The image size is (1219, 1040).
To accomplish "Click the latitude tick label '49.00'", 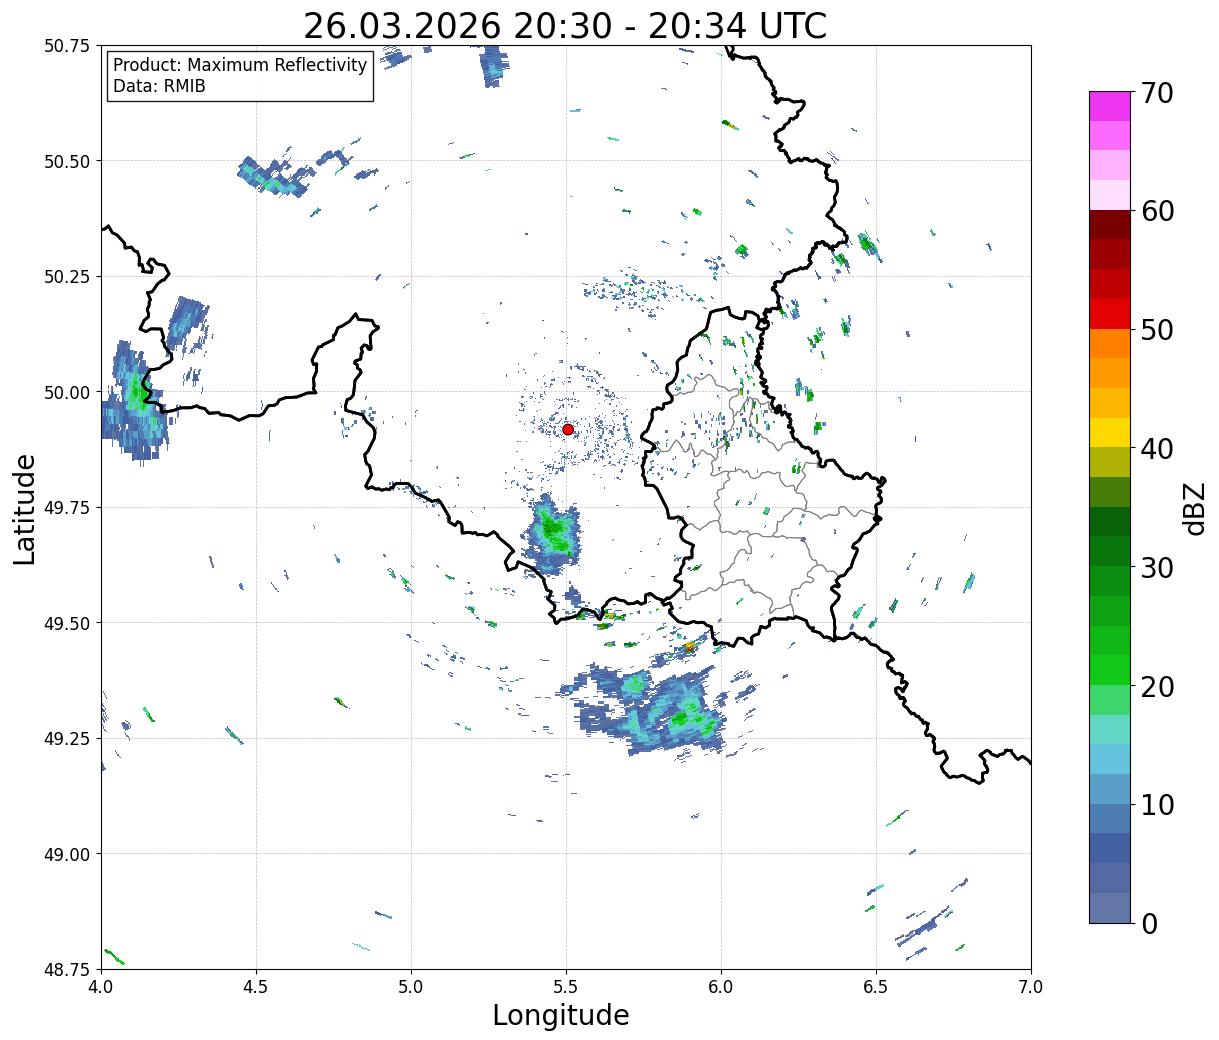I will (x=67, y=854).
